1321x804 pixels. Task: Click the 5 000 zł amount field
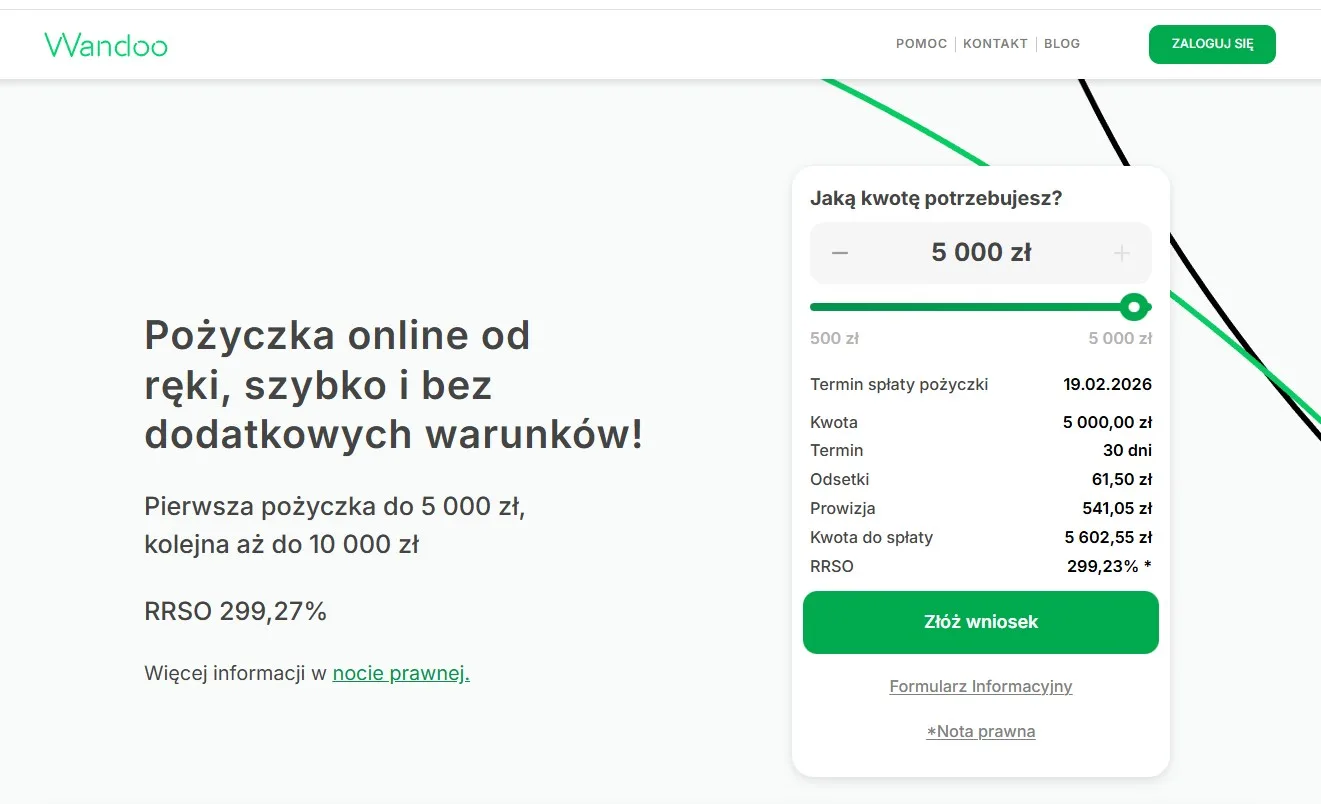981,253
